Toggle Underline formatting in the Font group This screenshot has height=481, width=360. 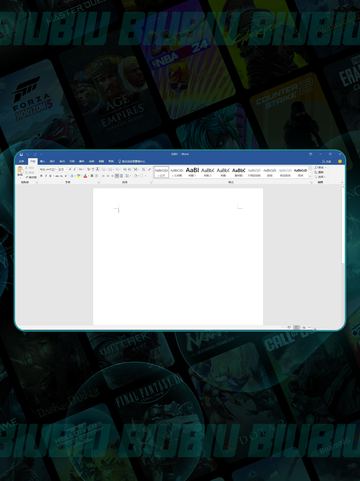(x=50, y=176)
